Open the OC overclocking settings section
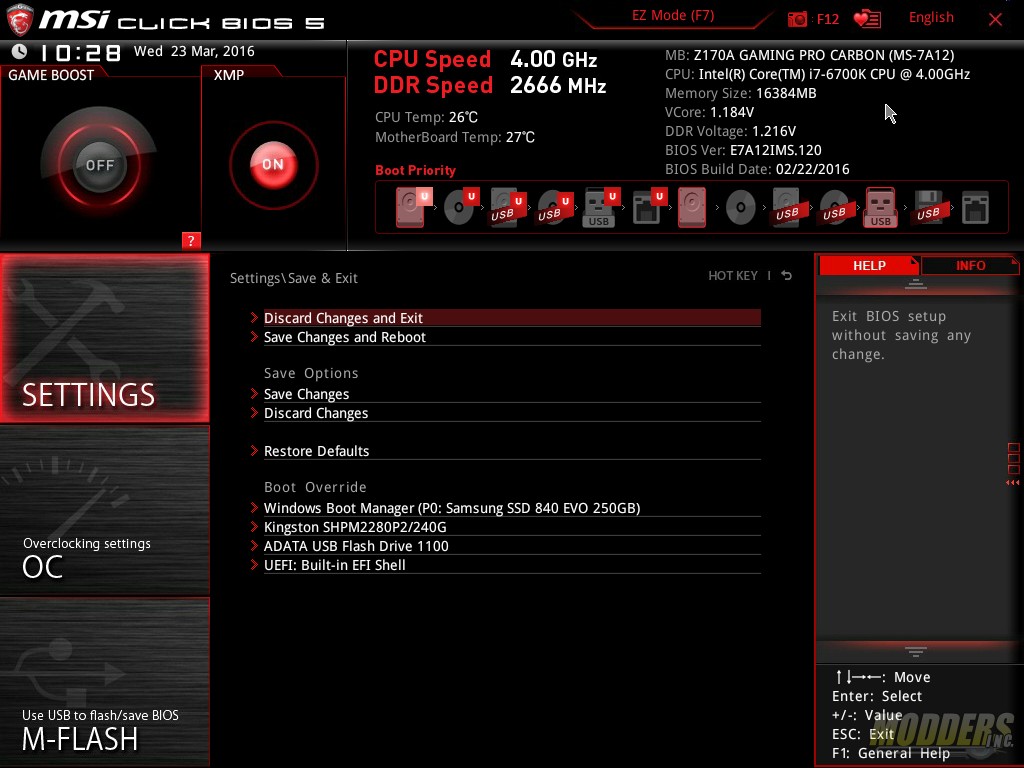Screen dimensions: 1024x768 [x=104, y=510]
